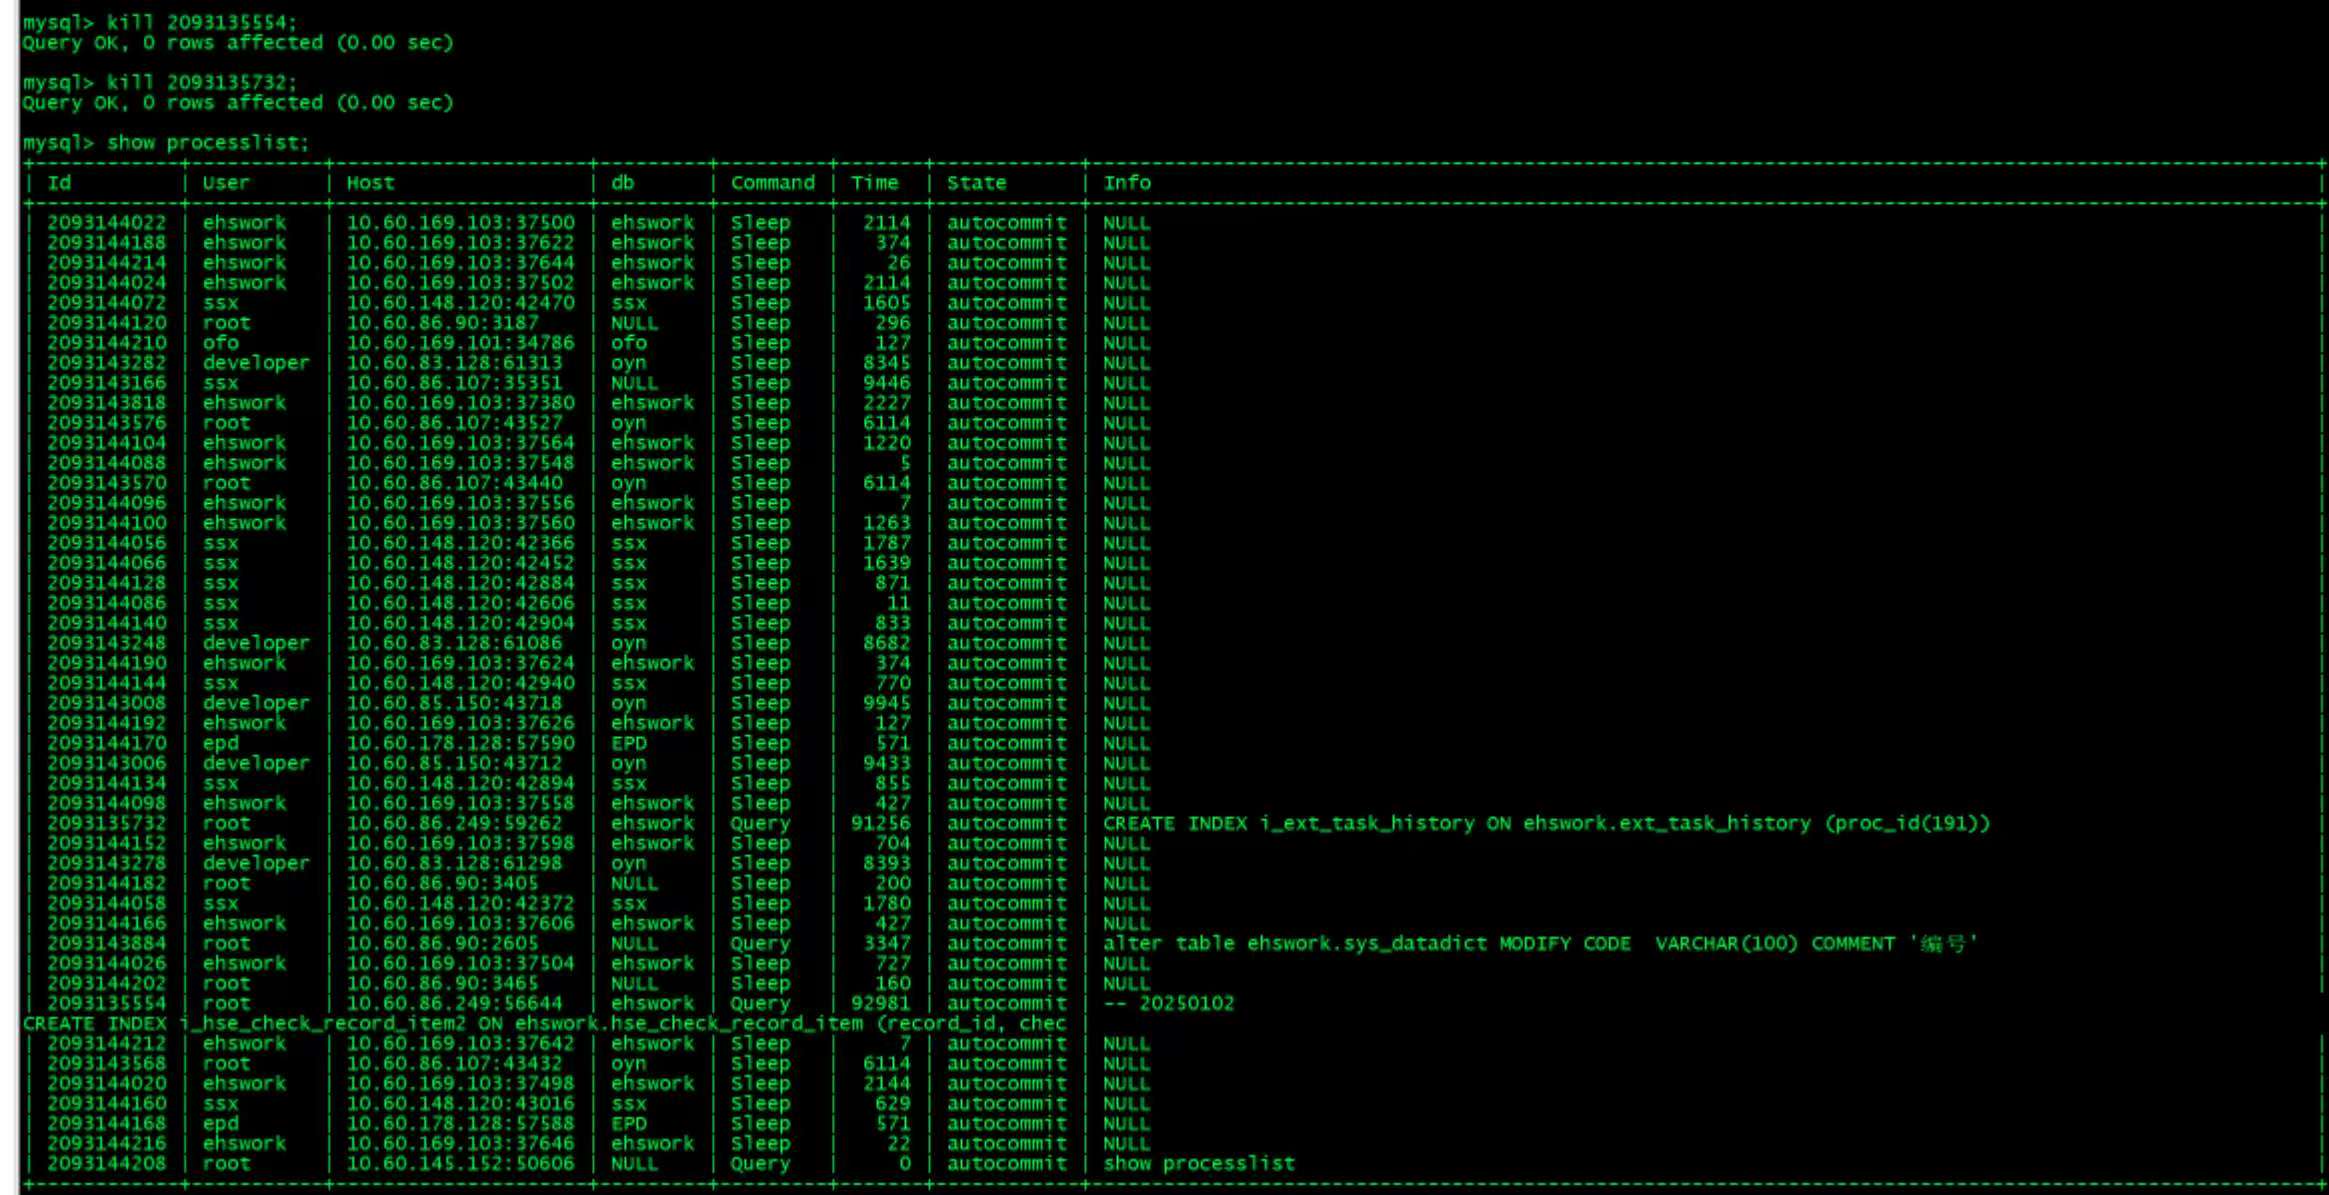Click the host 10.60.145.152:50606
This screenshot has height=1195, width=2329.
click(x=460, y=1163)
